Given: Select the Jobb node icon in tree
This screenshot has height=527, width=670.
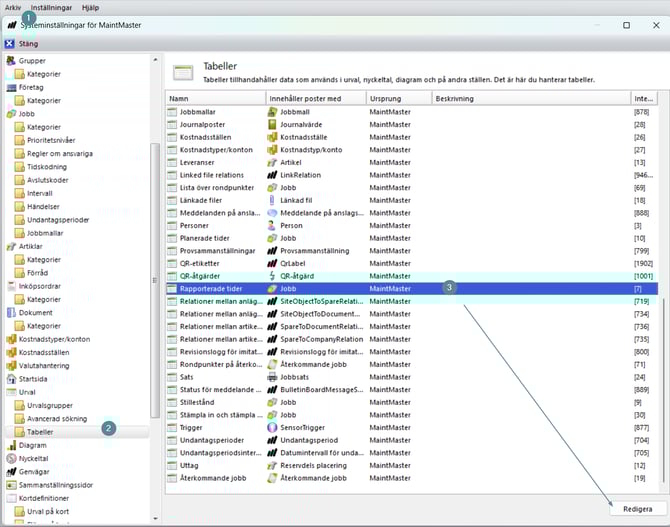Looking at the screenshot, I should pos(11,114).
